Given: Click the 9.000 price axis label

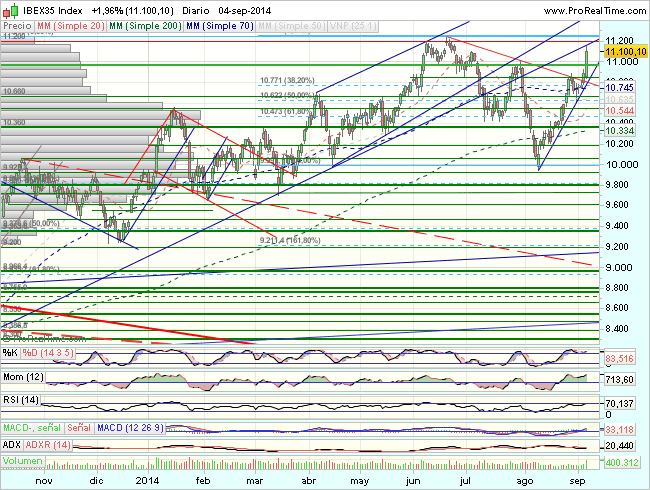Looking at the screenshot, I should pos(619,267).
